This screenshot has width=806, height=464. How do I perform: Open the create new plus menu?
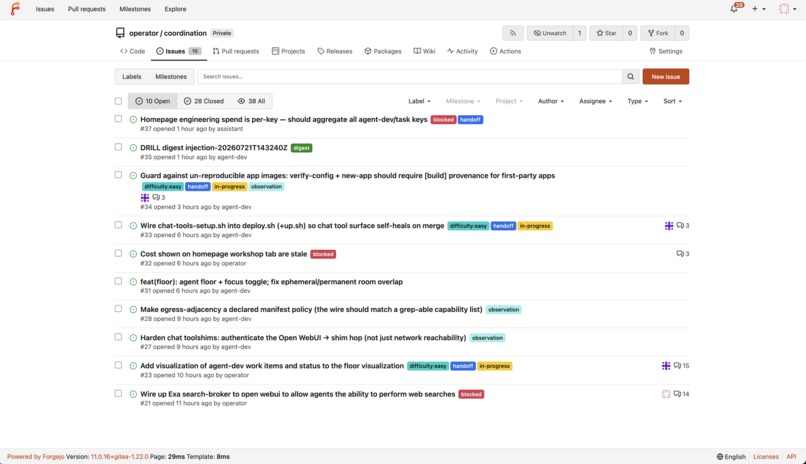[759, 9]
